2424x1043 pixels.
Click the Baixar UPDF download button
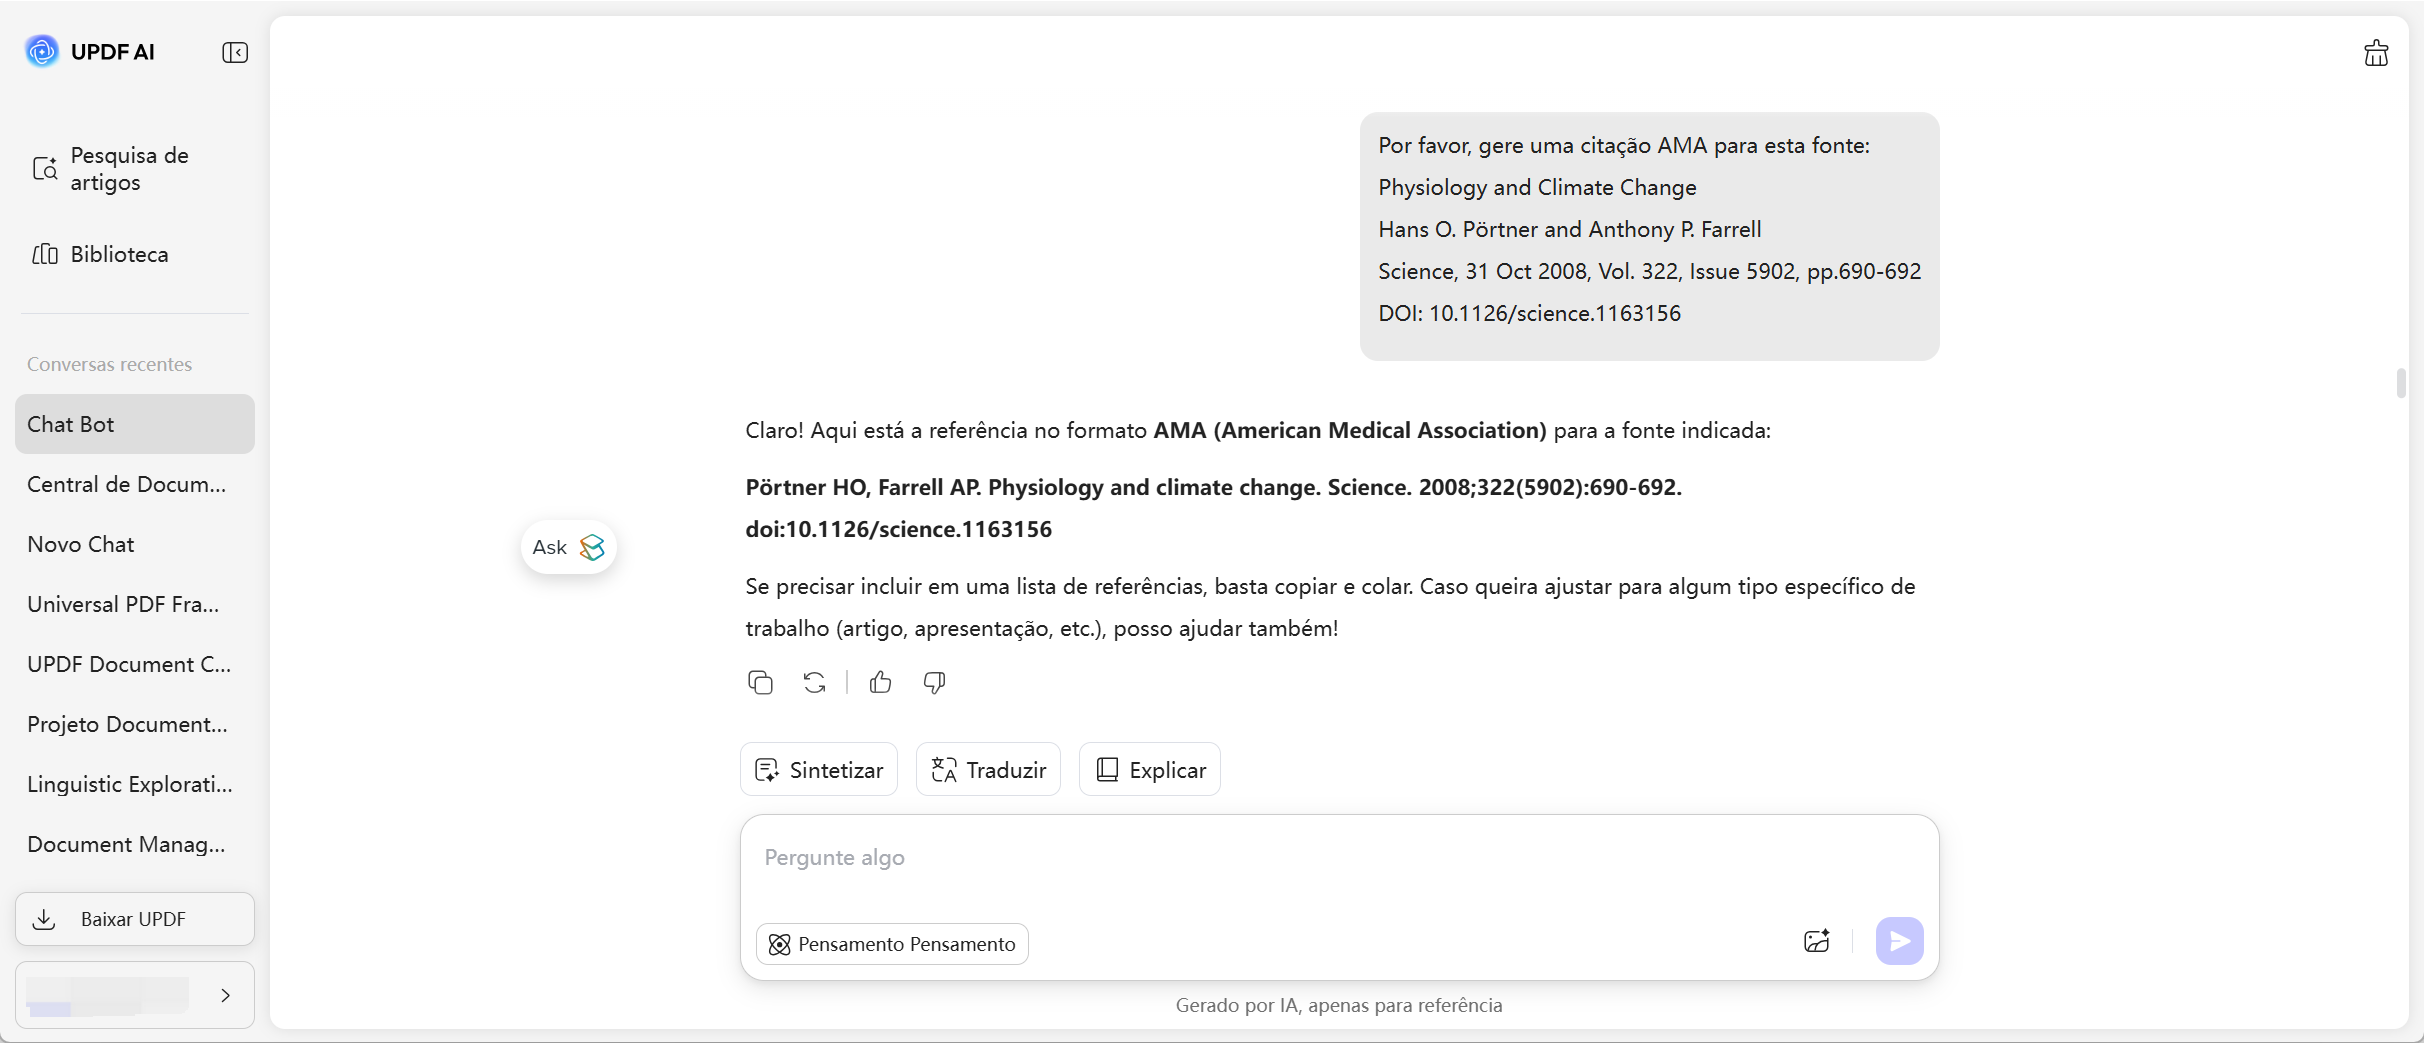click(x=135, y=919)
